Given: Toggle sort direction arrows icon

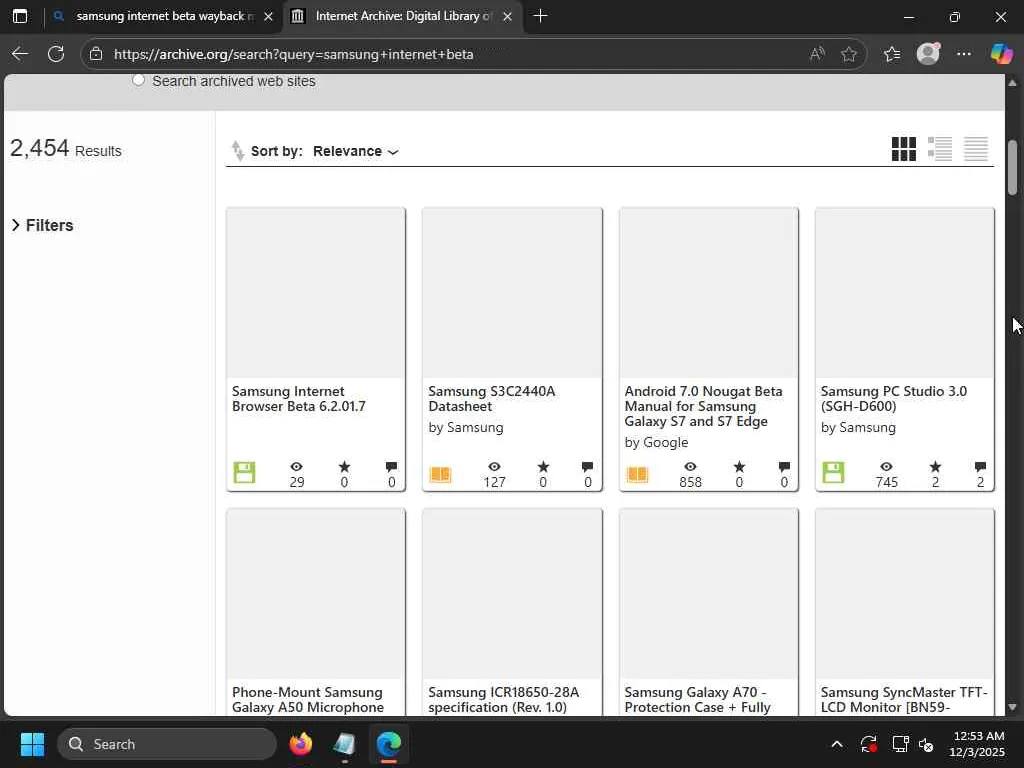Looking at the screenshot, I should coord(238,151).
